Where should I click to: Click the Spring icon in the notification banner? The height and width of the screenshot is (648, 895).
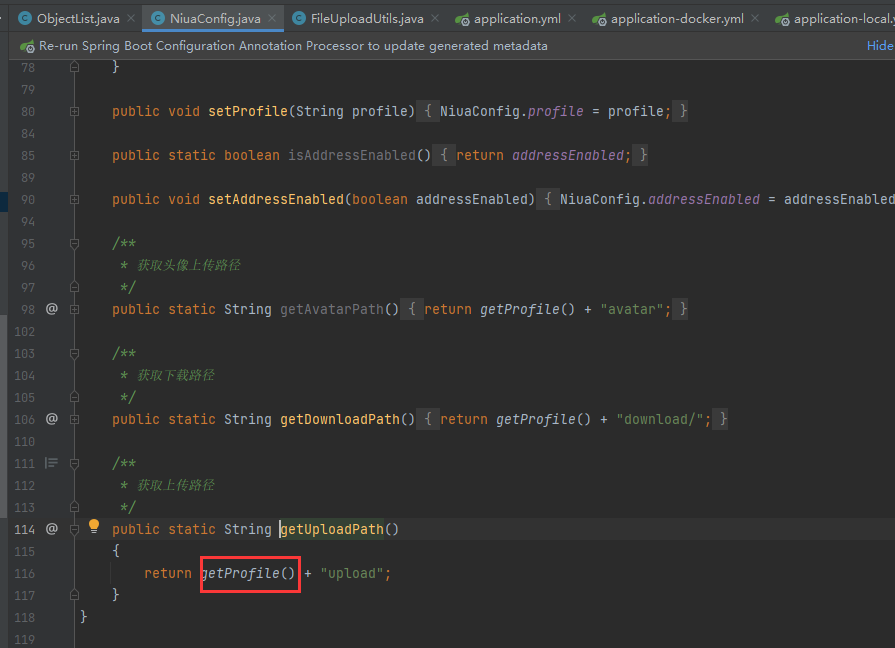pyautogui.click(x=27, y=46)
